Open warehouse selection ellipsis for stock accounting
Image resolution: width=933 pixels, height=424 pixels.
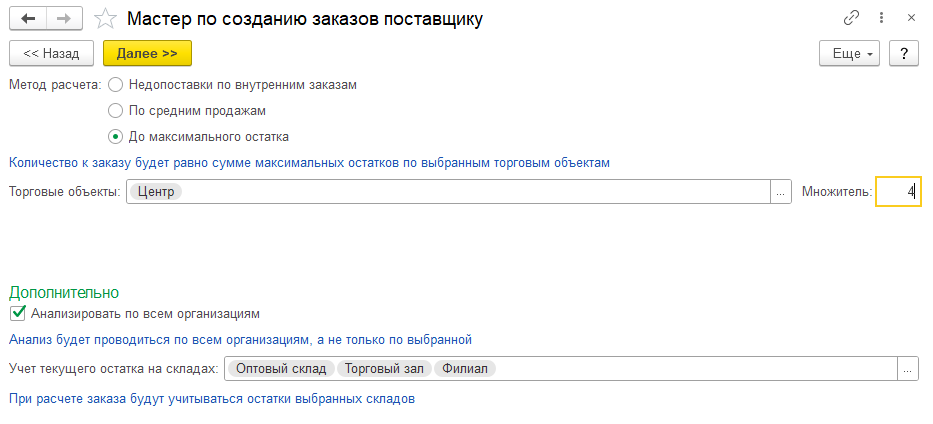(x=908, y=369)
